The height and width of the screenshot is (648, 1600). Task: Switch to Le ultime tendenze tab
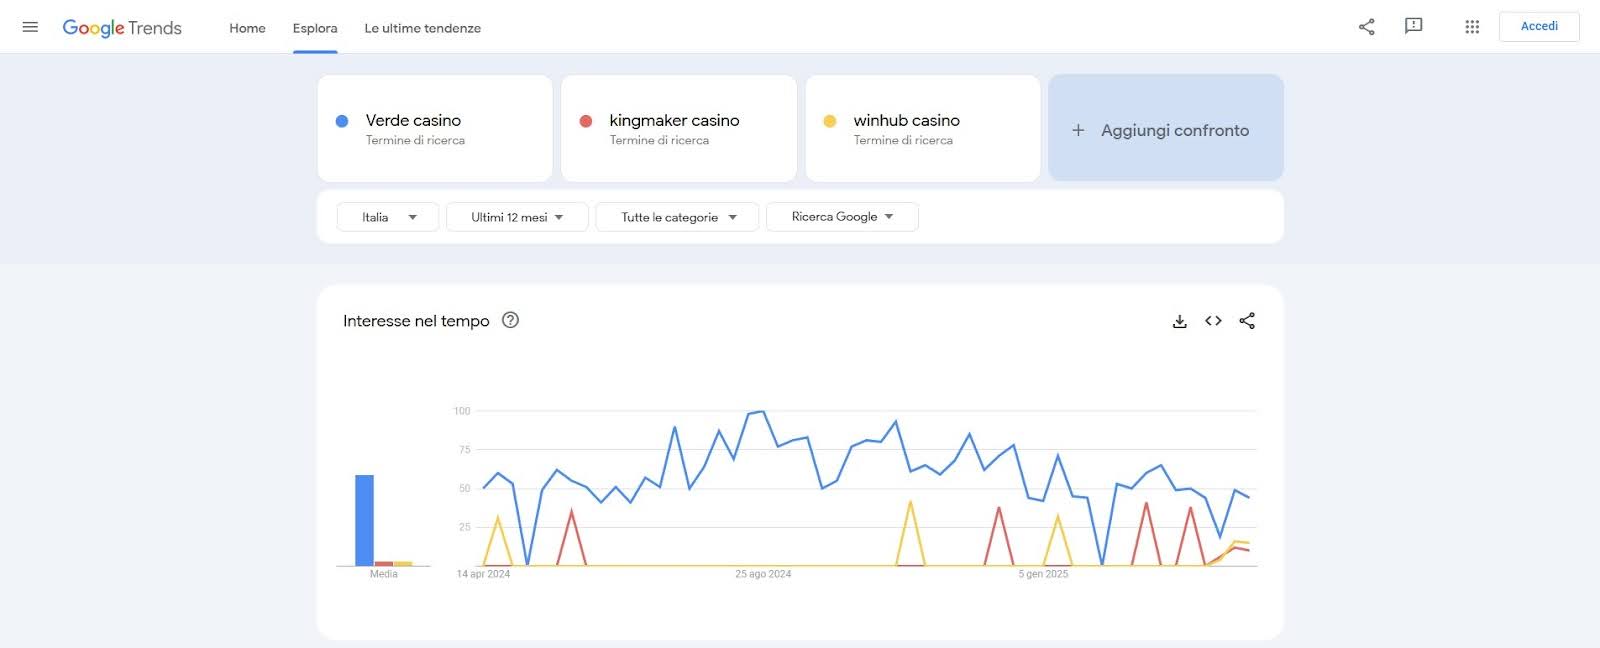click(422, 28)
